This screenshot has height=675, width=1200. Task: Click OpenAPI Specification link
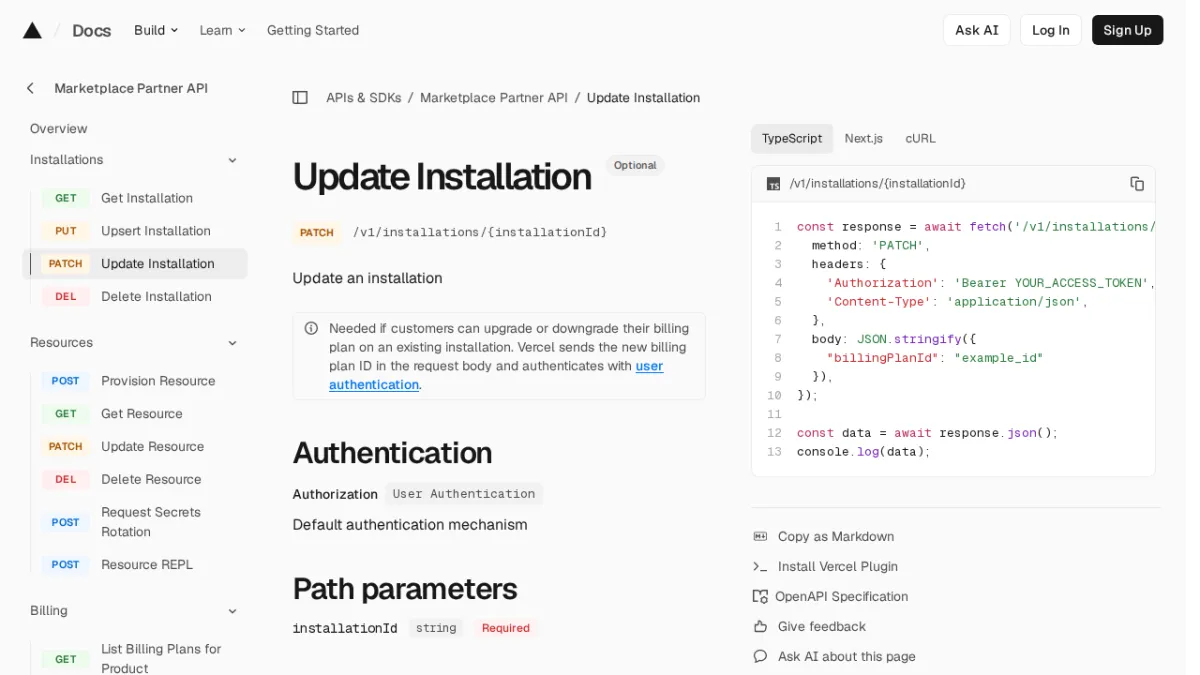click(x=842, y=596)
